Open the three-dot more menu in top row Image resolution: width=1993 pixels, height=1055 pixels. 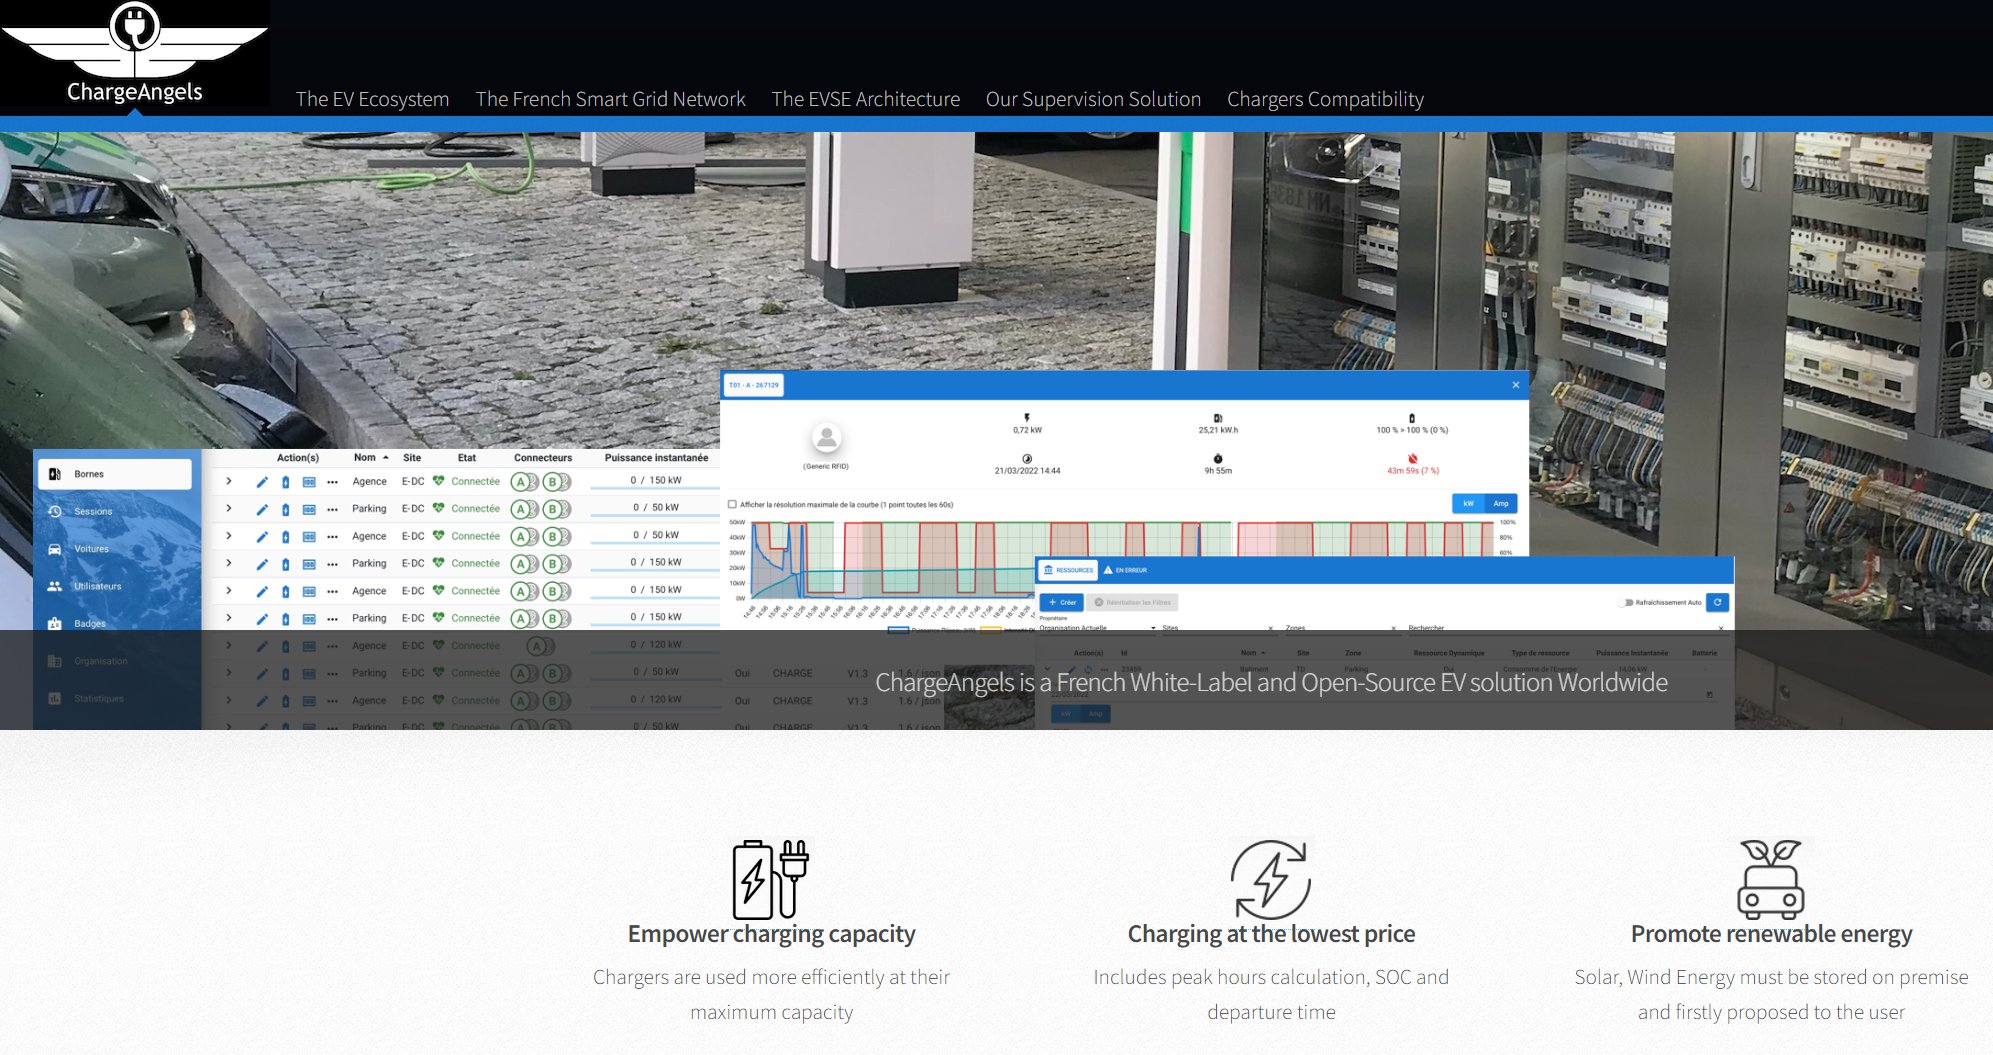pos(333,482)
